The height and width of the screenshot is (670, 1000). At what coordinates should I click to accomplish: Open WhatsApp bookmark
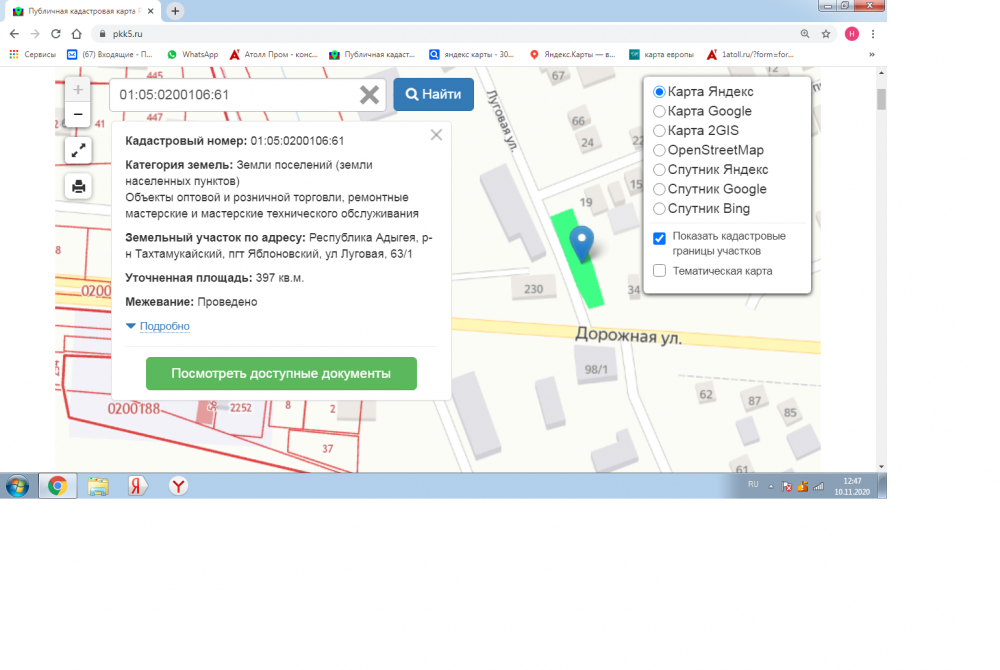[193, 54]
